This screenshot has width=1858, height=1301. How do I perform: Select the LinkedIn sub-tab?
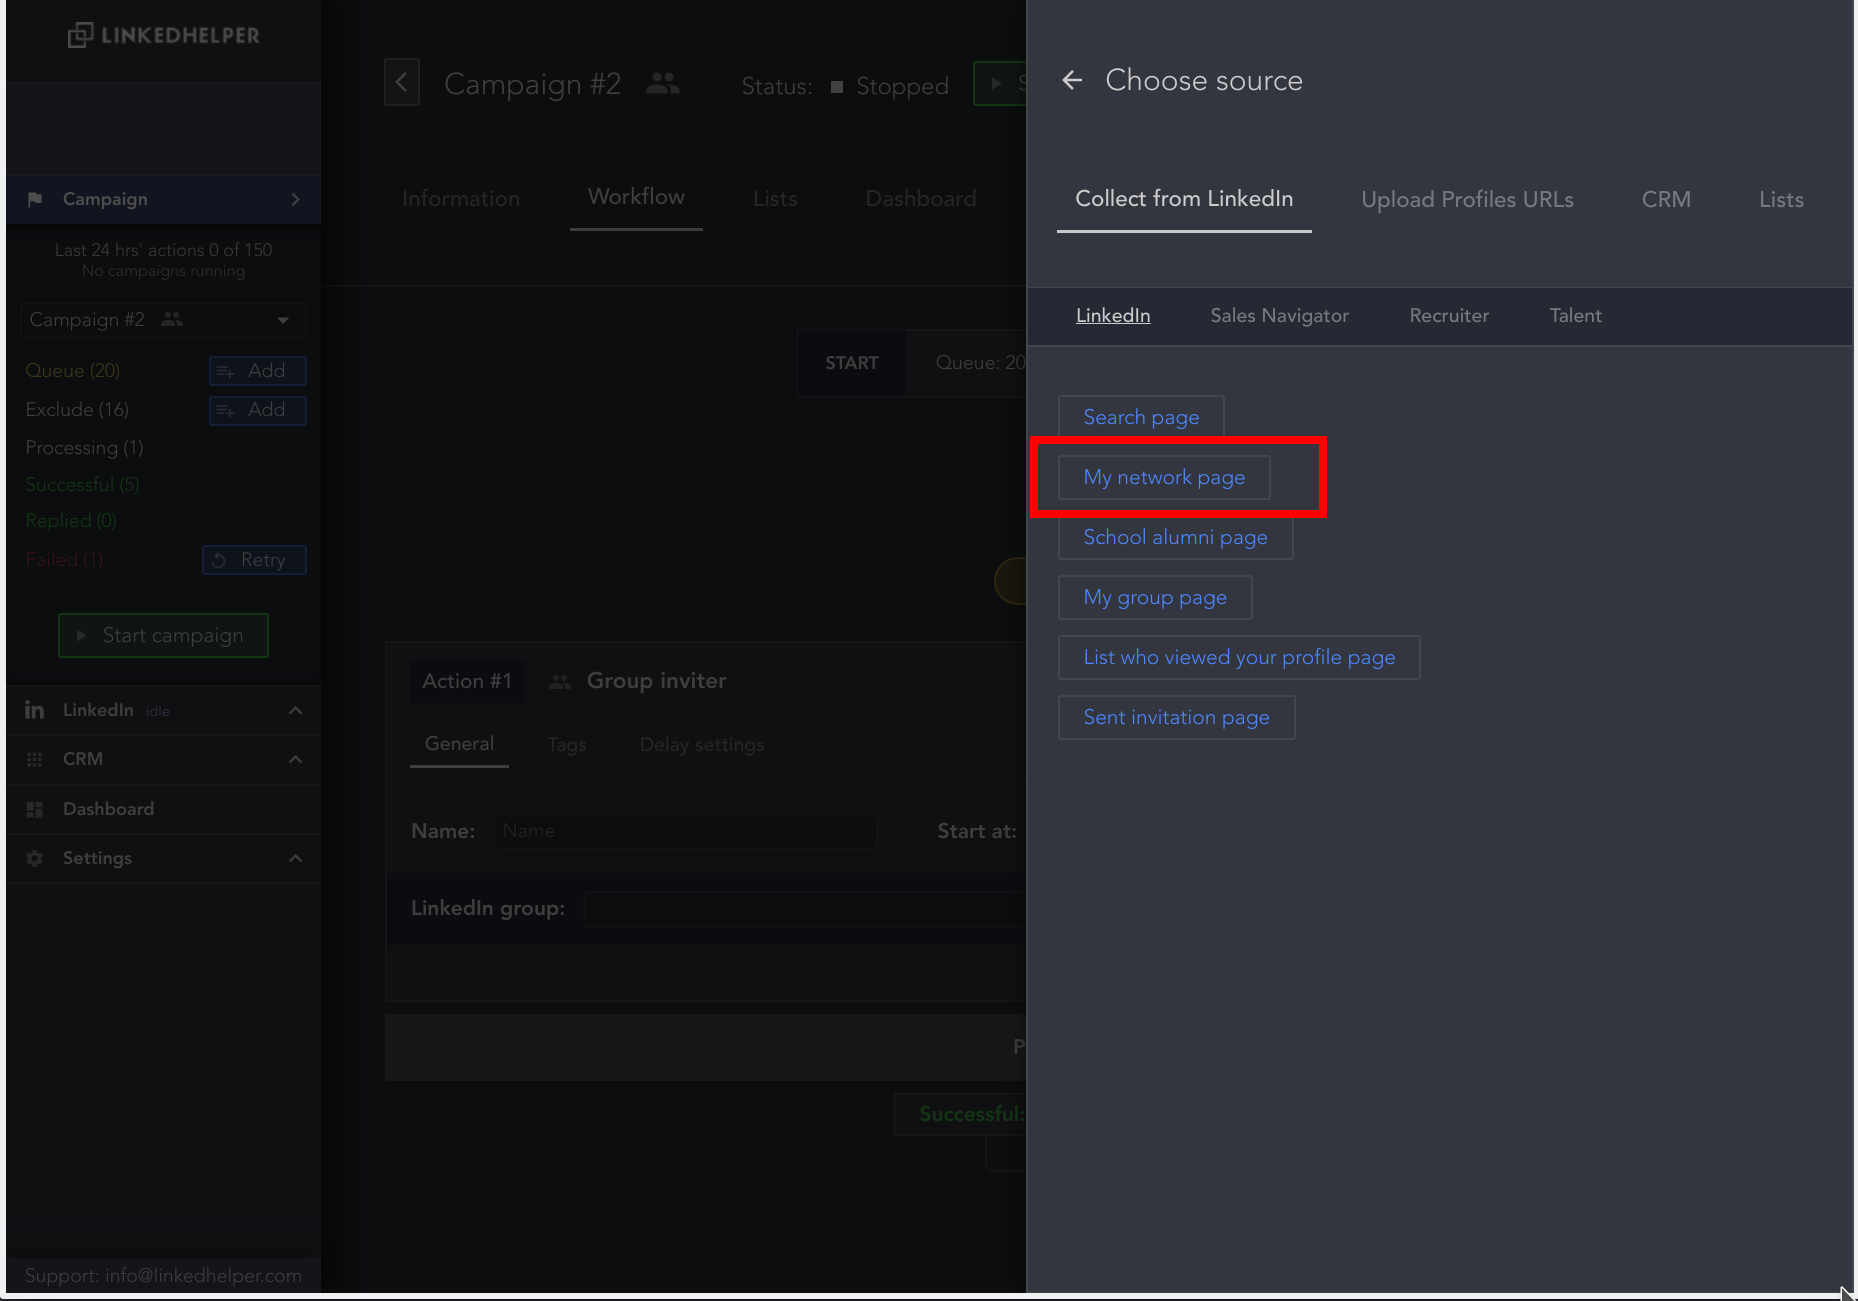click(x=1113, y=316)
